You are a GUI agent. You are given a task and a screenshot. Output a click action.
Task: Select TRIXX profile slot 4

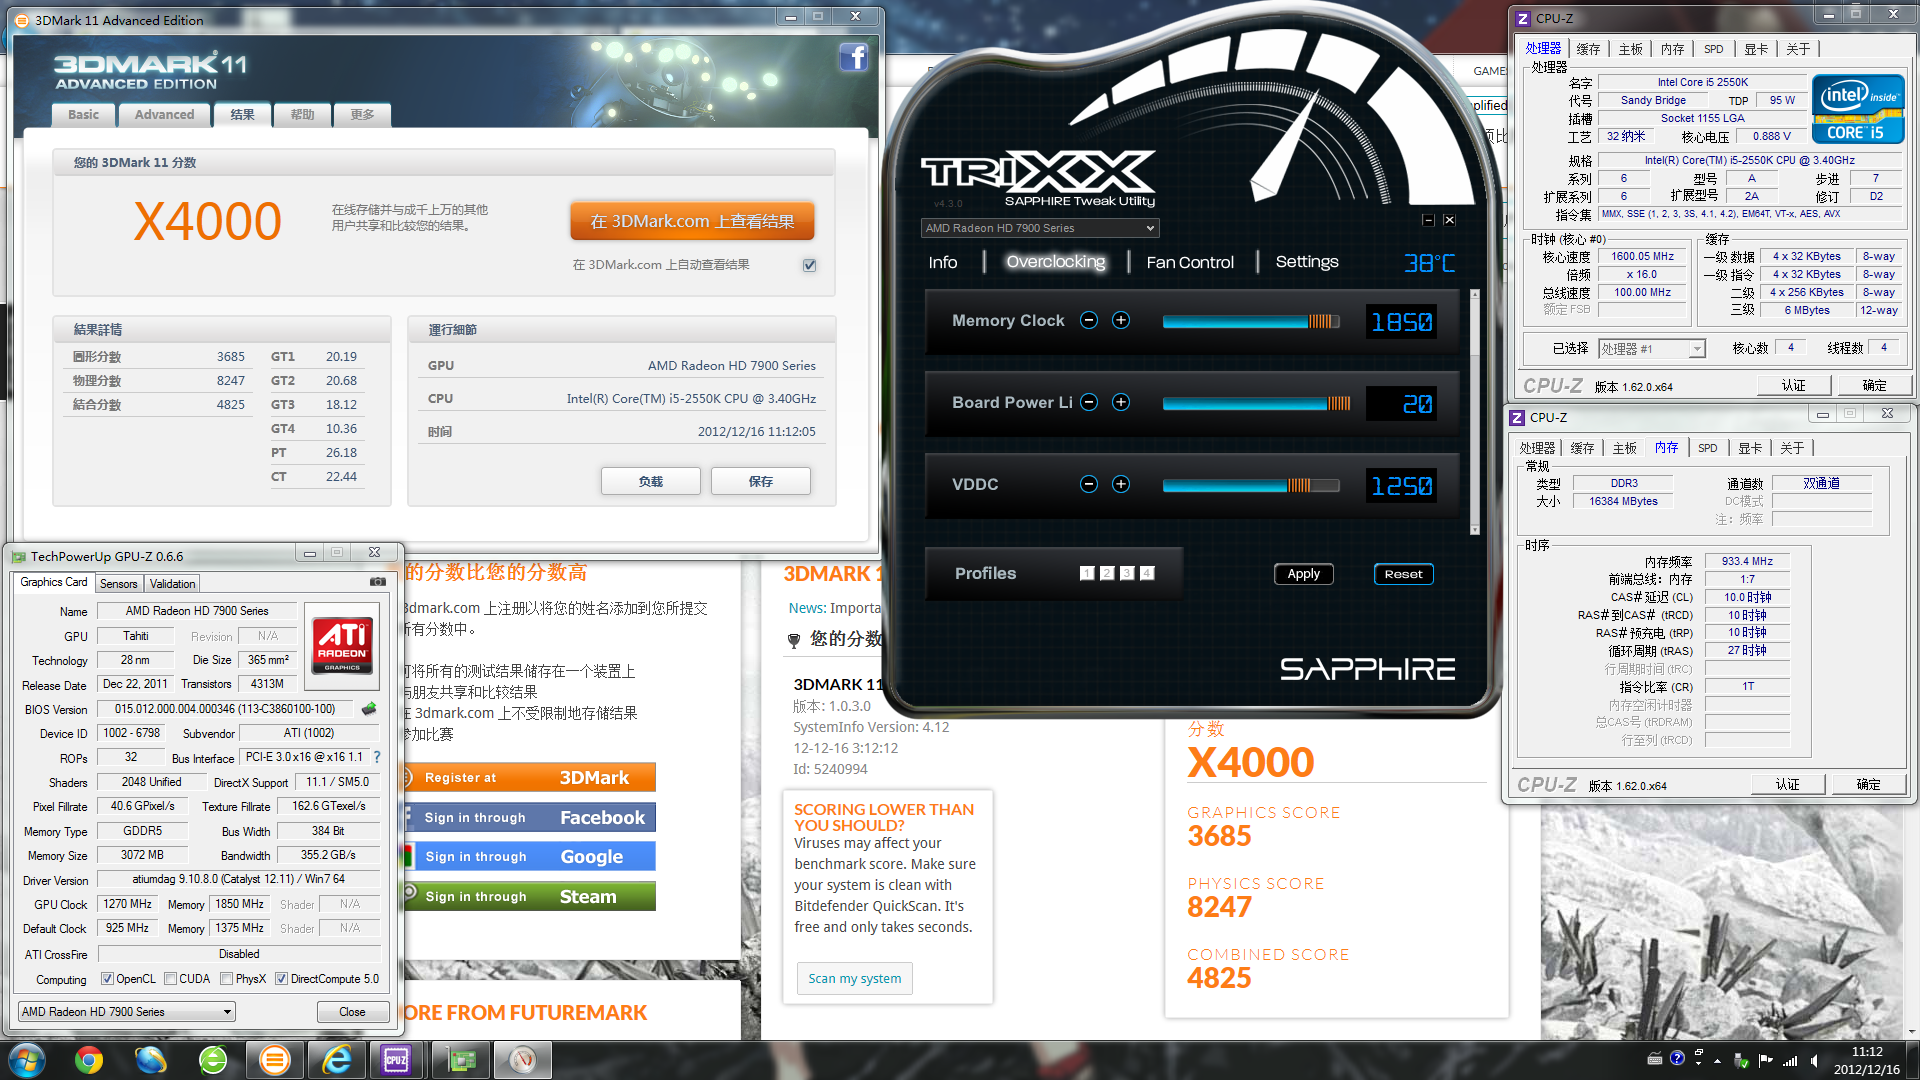(1147, 573)
